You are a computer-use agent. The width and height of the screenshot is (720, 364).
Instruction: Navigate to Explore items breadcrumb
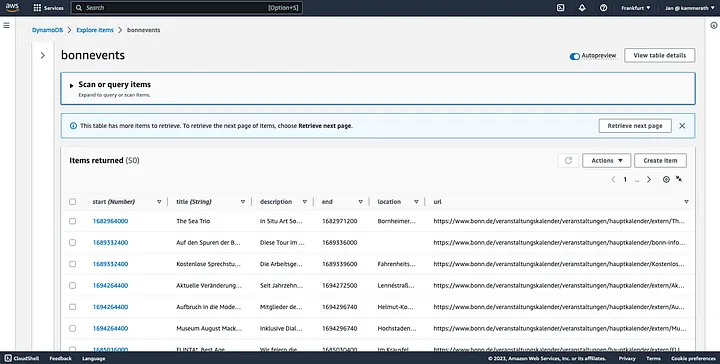coord(95,30)
